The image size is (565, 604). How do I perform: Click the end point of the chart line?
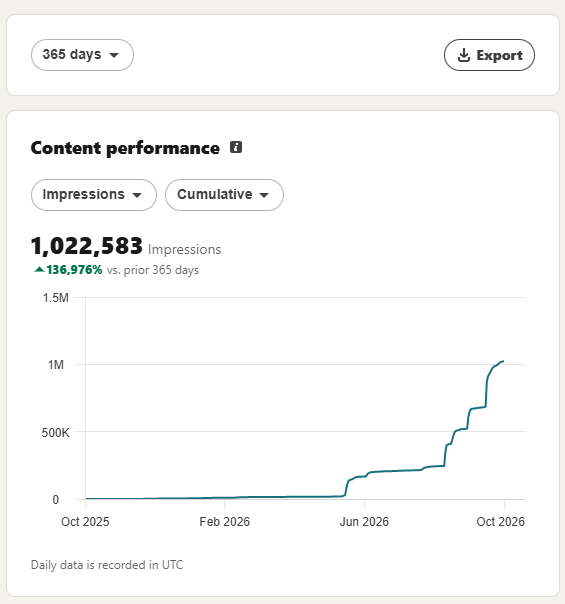point(503,361)
